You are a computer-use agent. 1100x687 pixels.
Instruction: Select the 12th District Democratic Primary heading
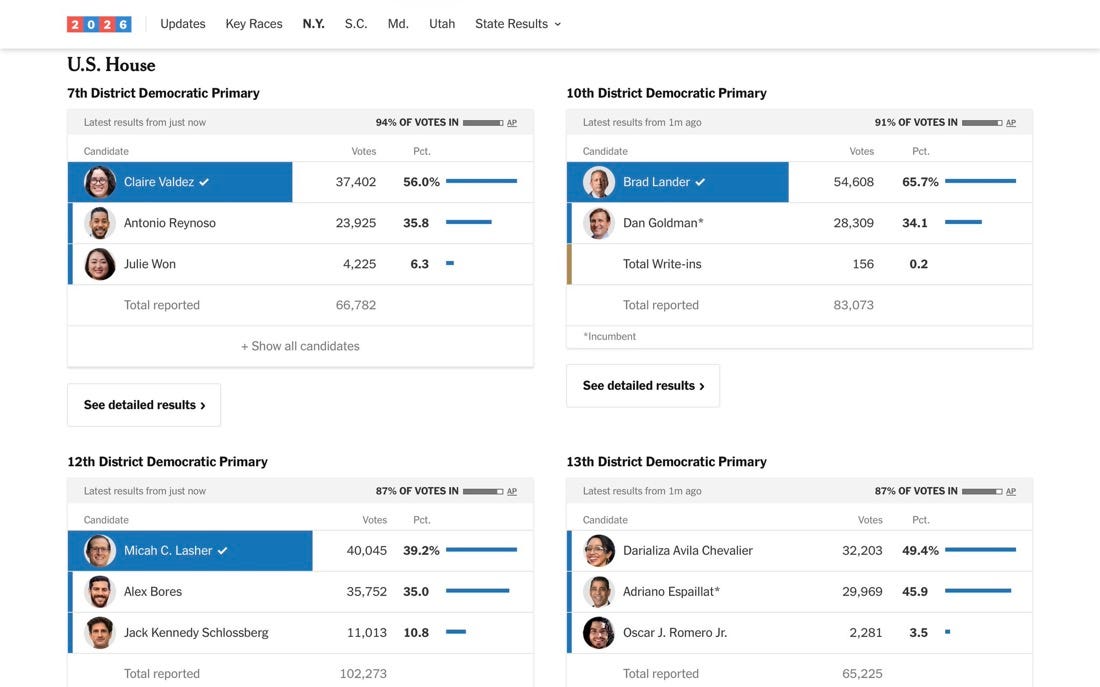(x=168, y=462)
